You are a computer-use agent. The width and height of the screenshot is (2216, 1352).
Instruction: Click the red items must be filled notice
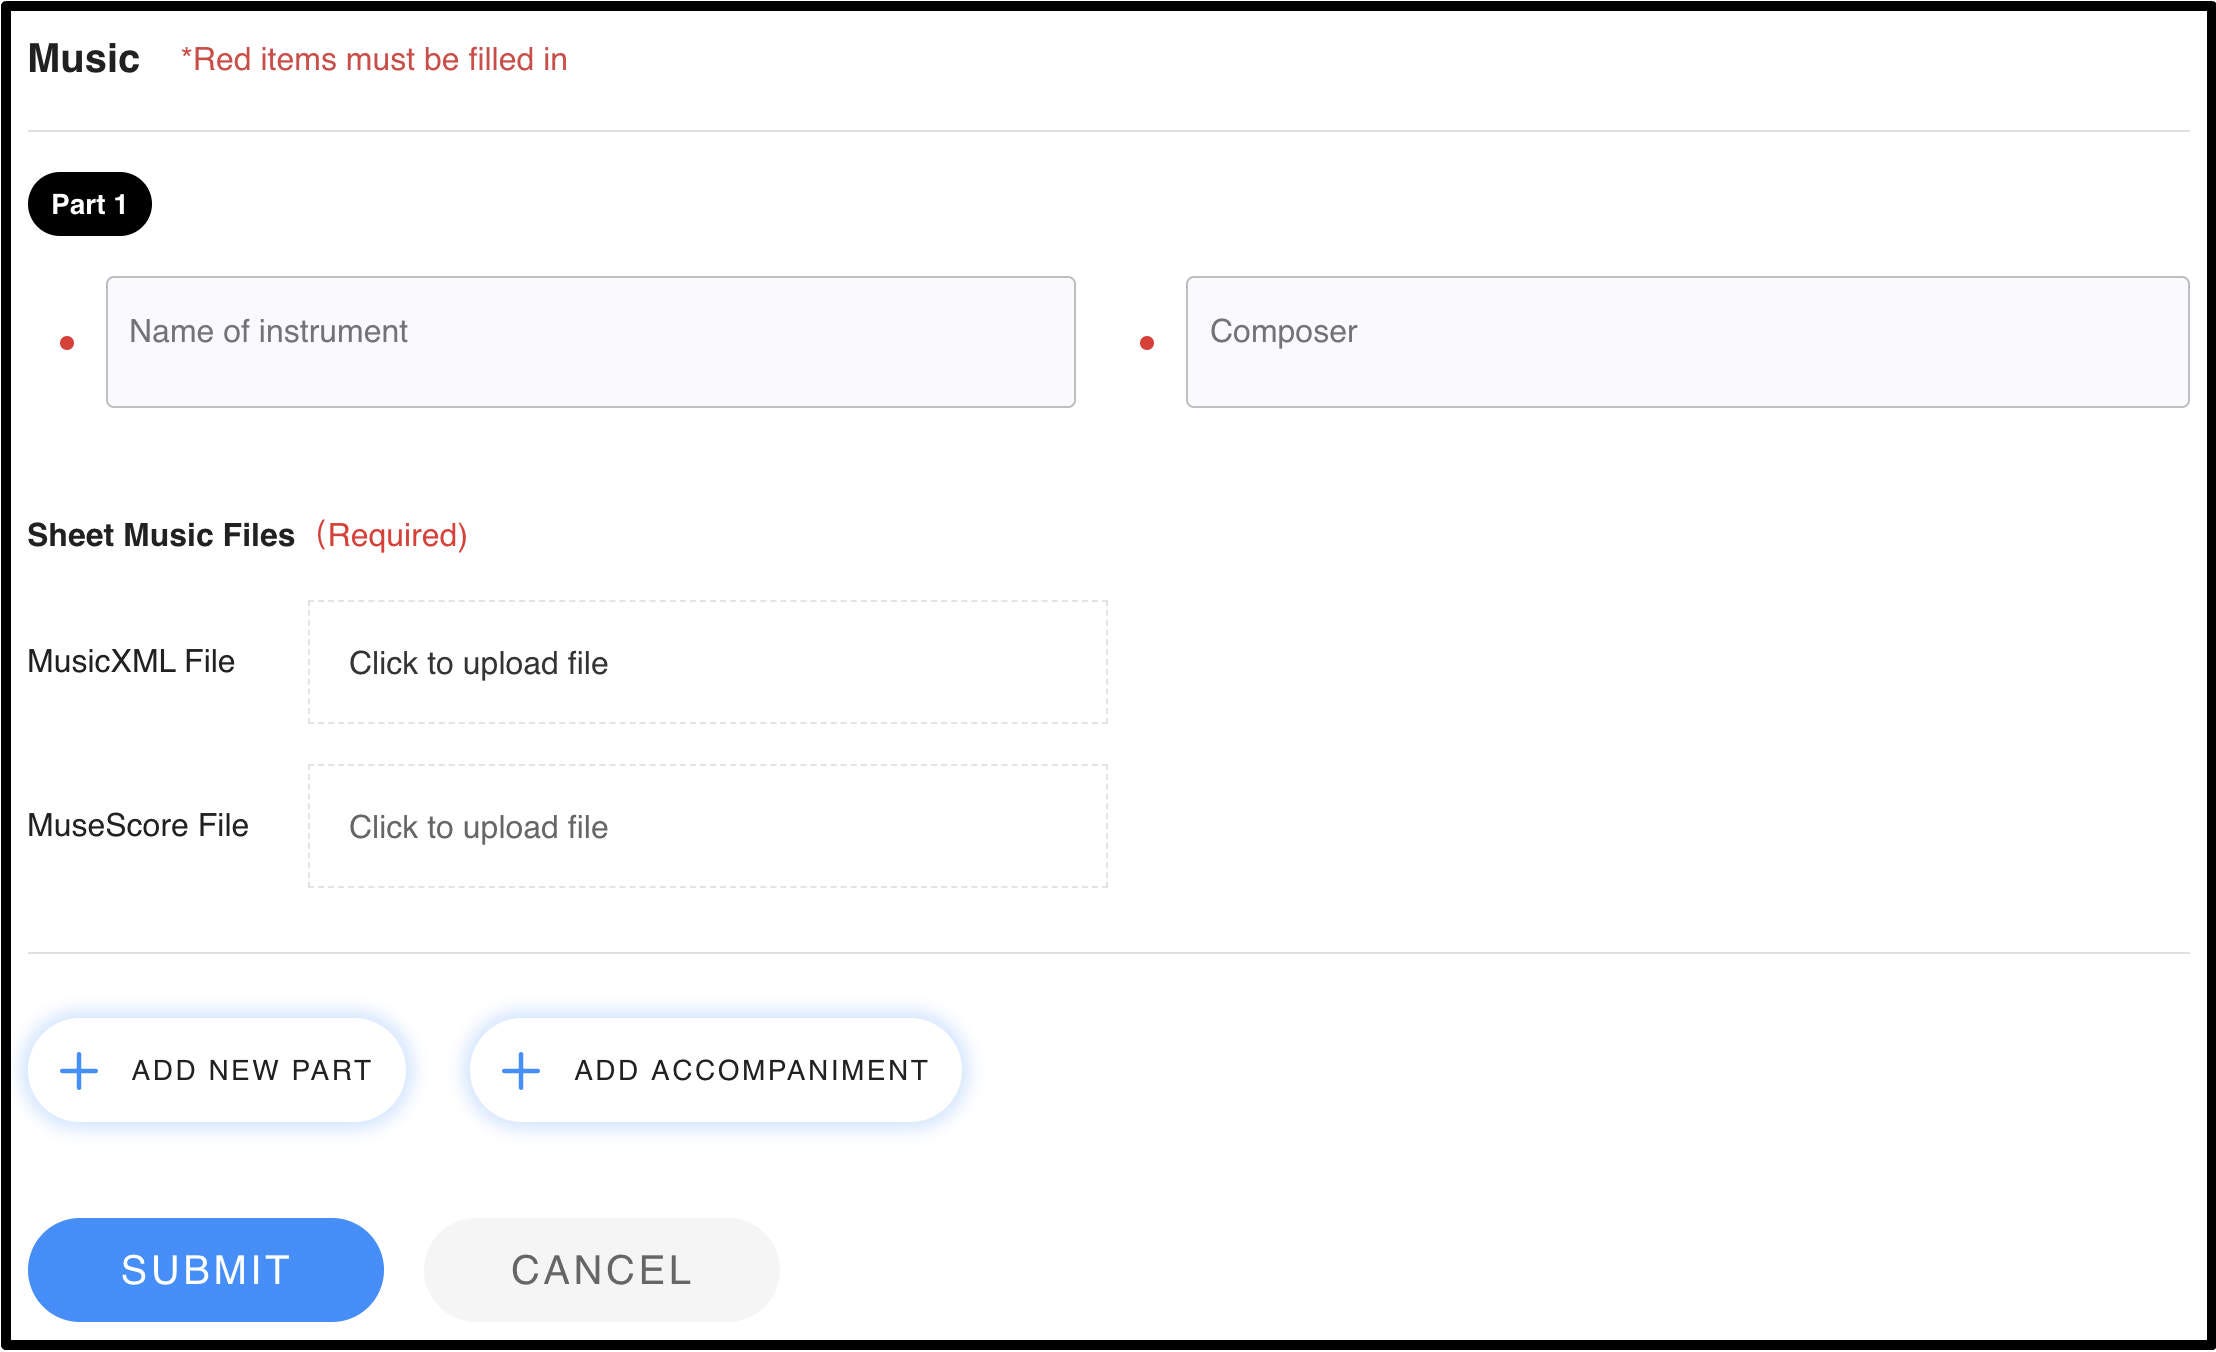(374, 59)
